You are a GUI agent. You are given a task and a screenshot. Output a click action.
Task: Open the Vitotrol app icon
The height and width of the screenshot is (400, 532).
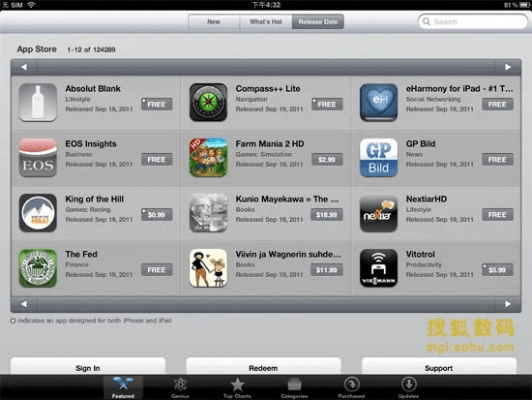(379, 268)
